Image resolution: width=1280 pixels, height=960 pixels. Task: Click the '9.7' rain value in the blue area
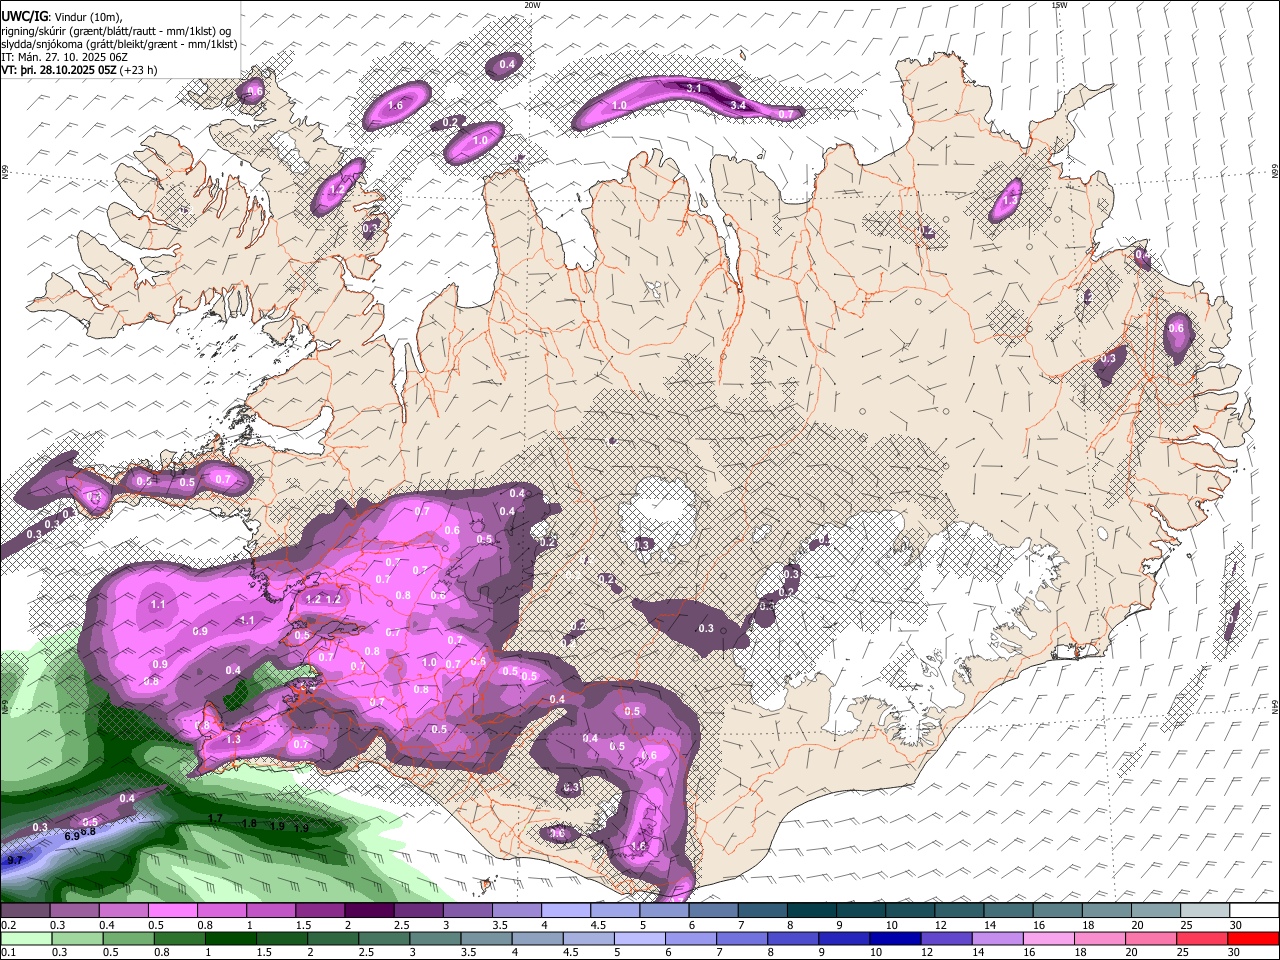point(14,860)
